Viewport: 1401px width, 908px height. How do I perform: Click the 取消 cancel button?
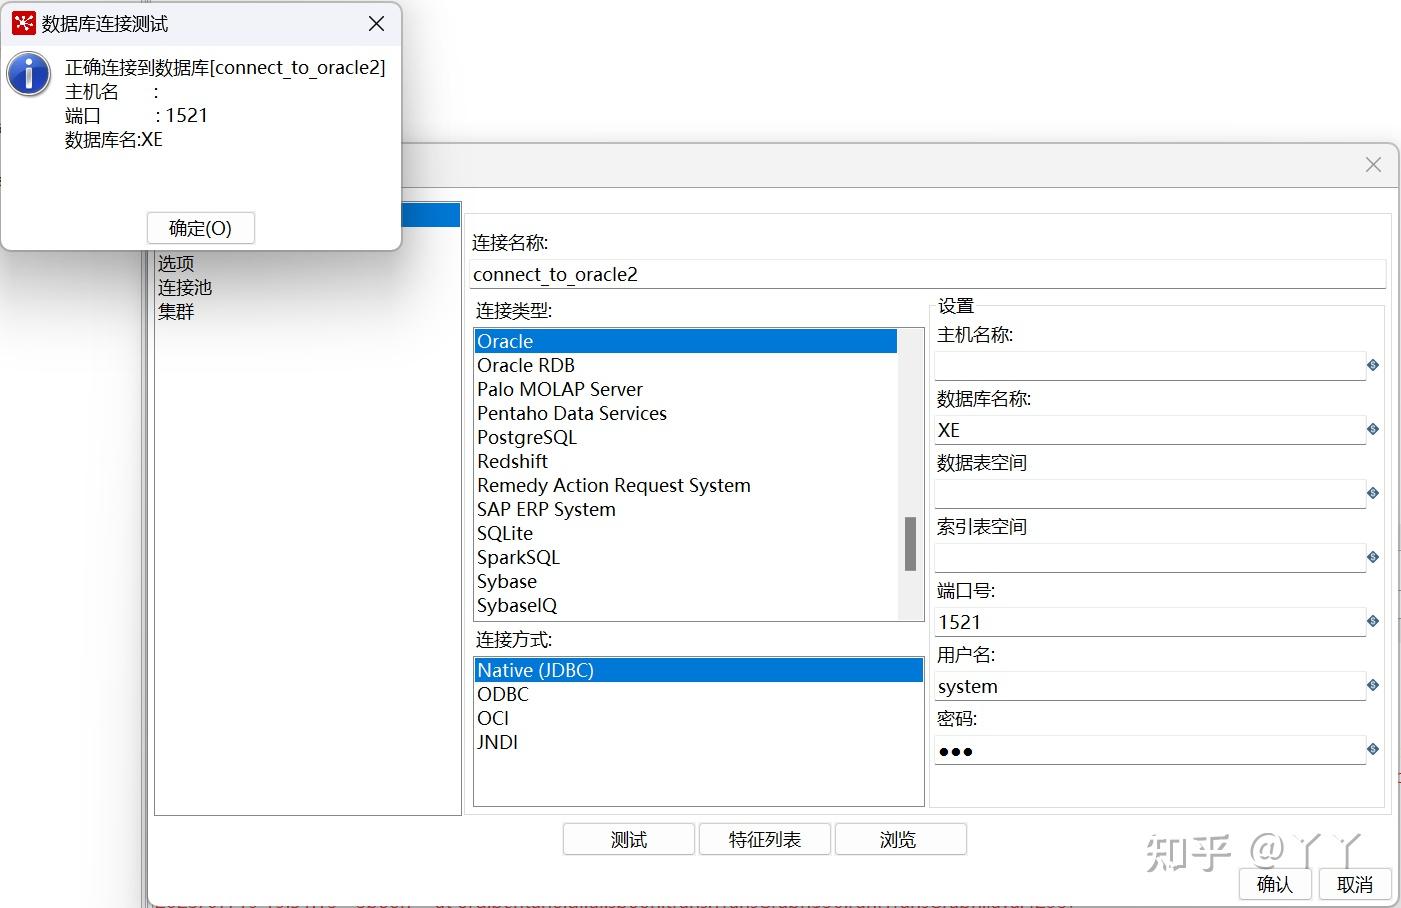coord(1355,884)
